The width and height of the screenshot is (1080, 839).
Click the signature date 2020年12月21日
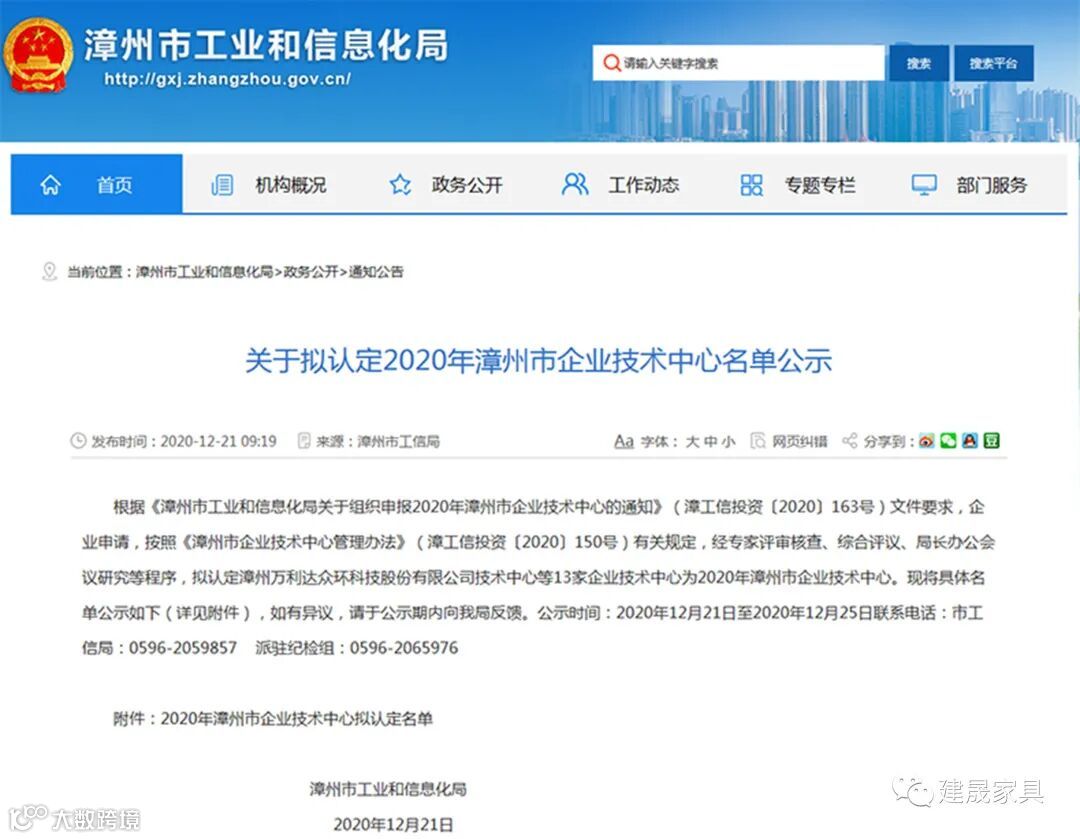click(x=393, y=825)
